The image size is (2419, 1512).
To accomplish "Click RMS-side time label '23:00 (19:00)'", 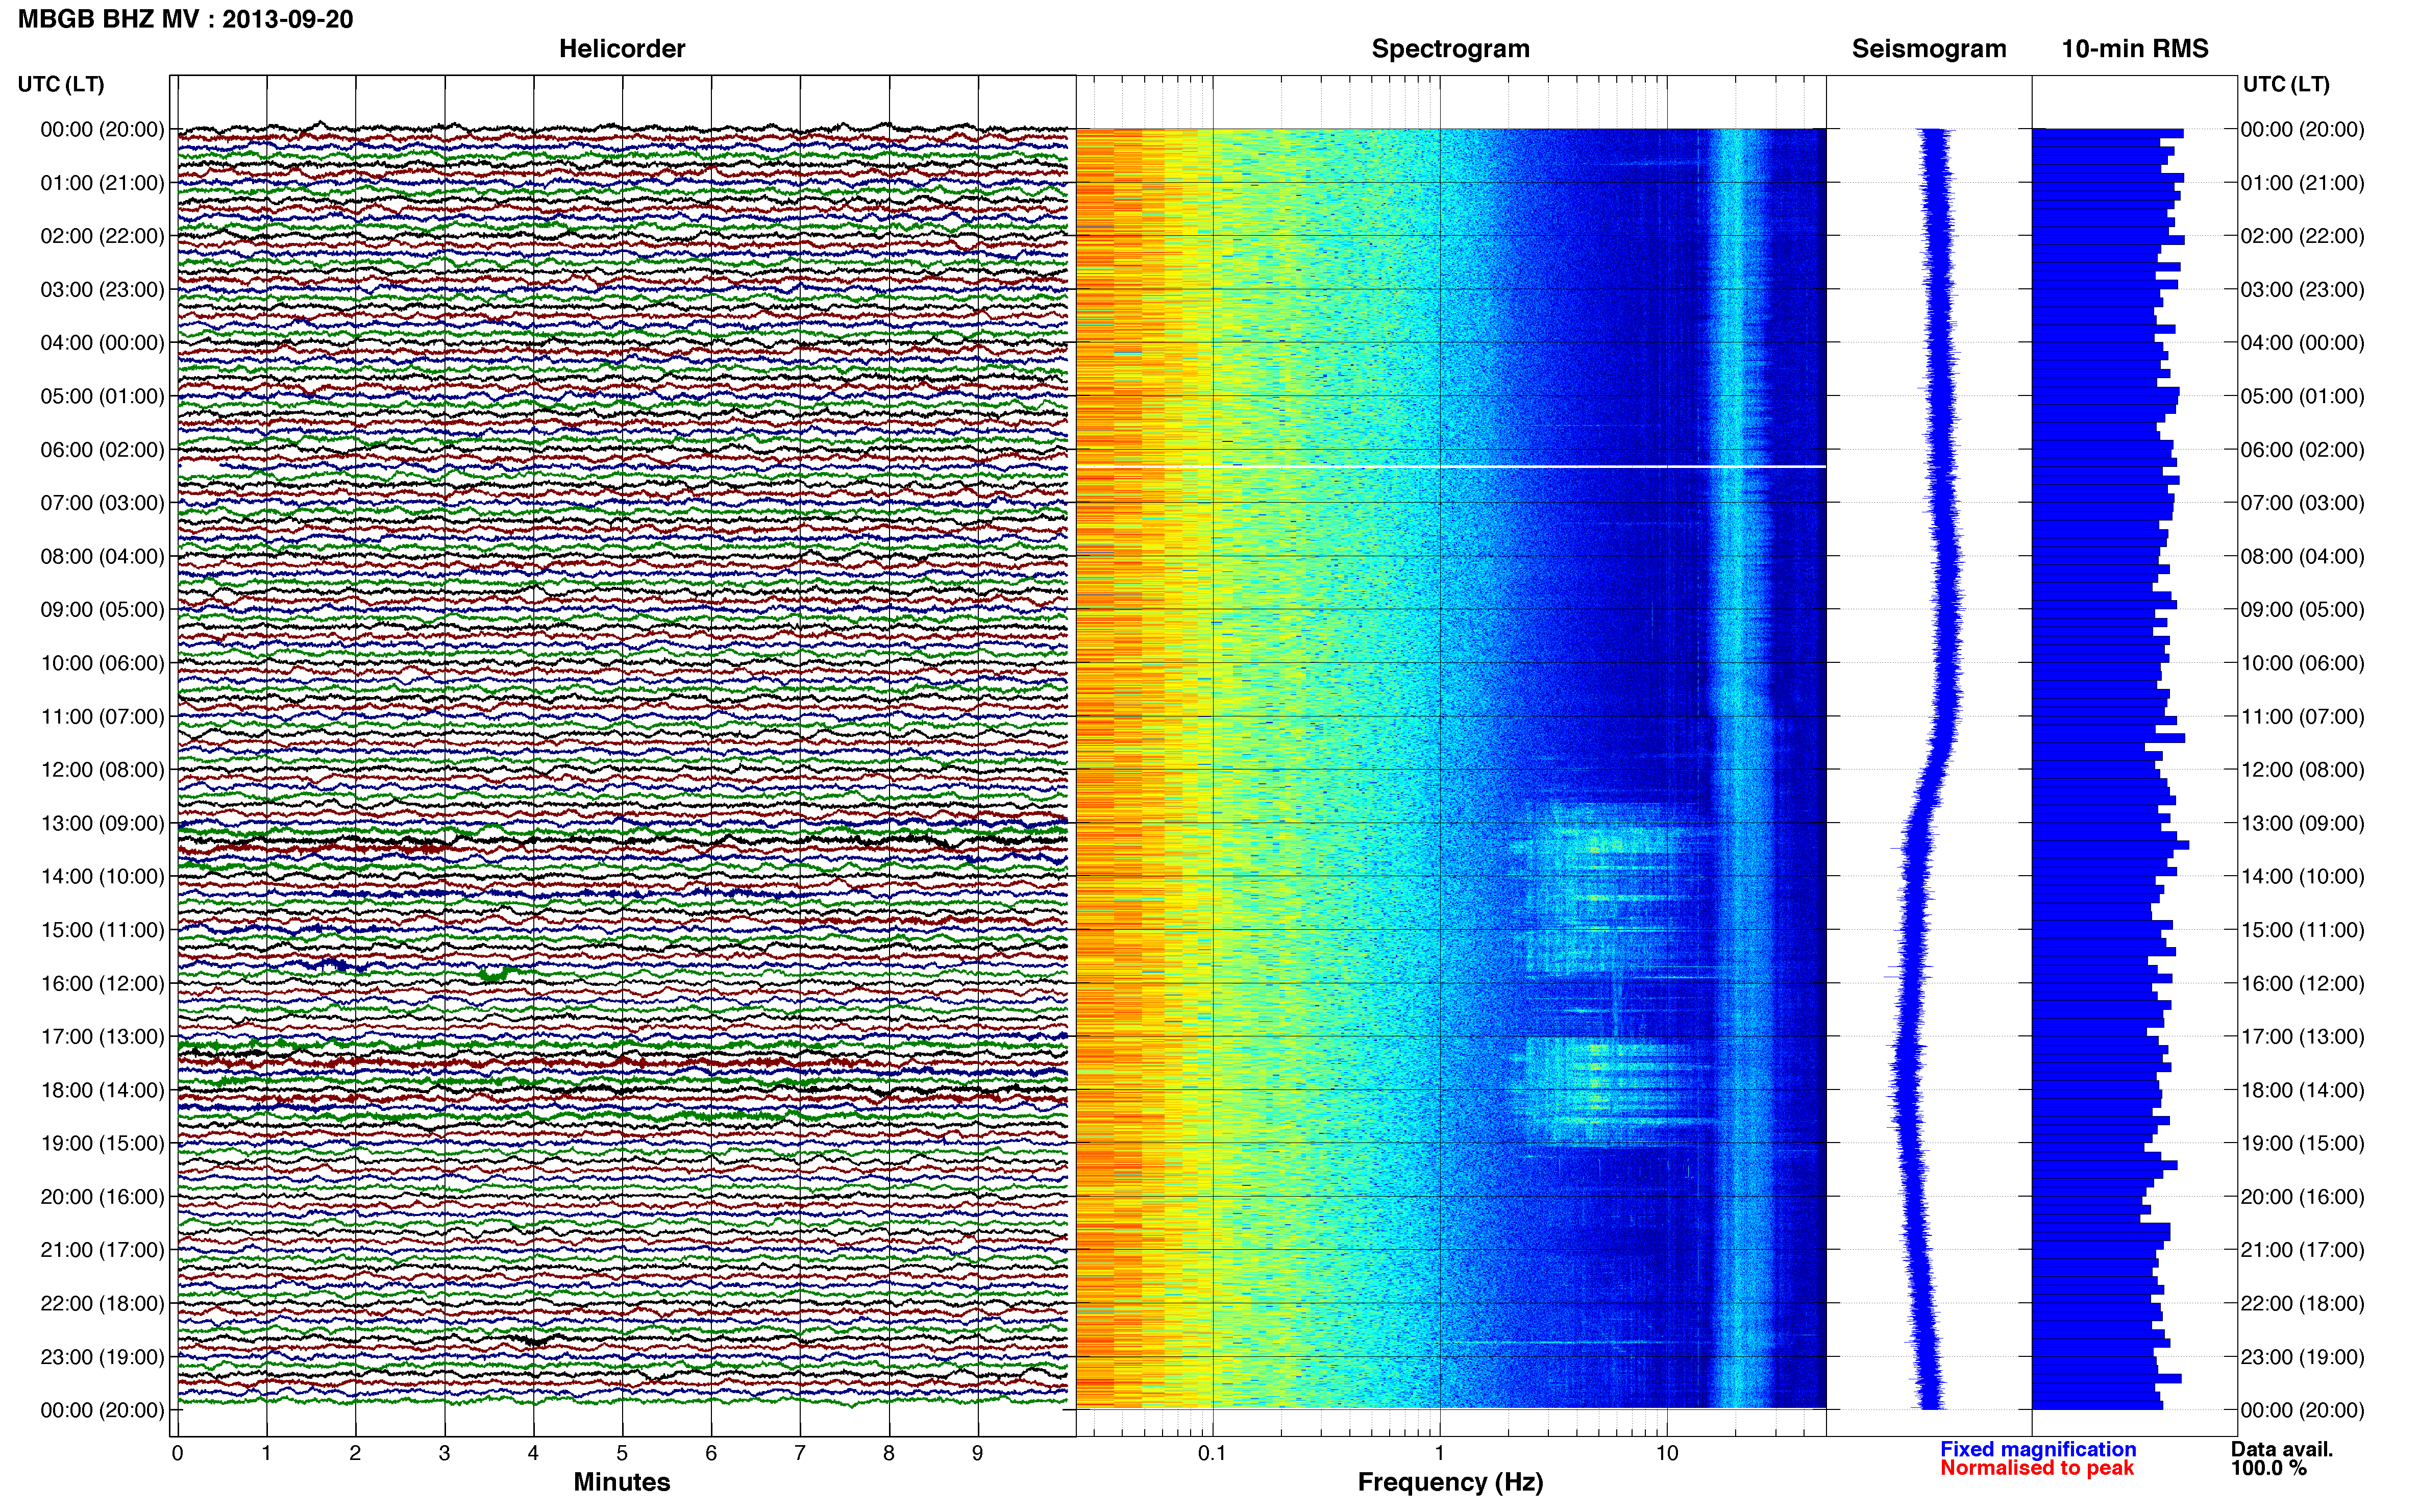I will [x=2302, y=1357].
